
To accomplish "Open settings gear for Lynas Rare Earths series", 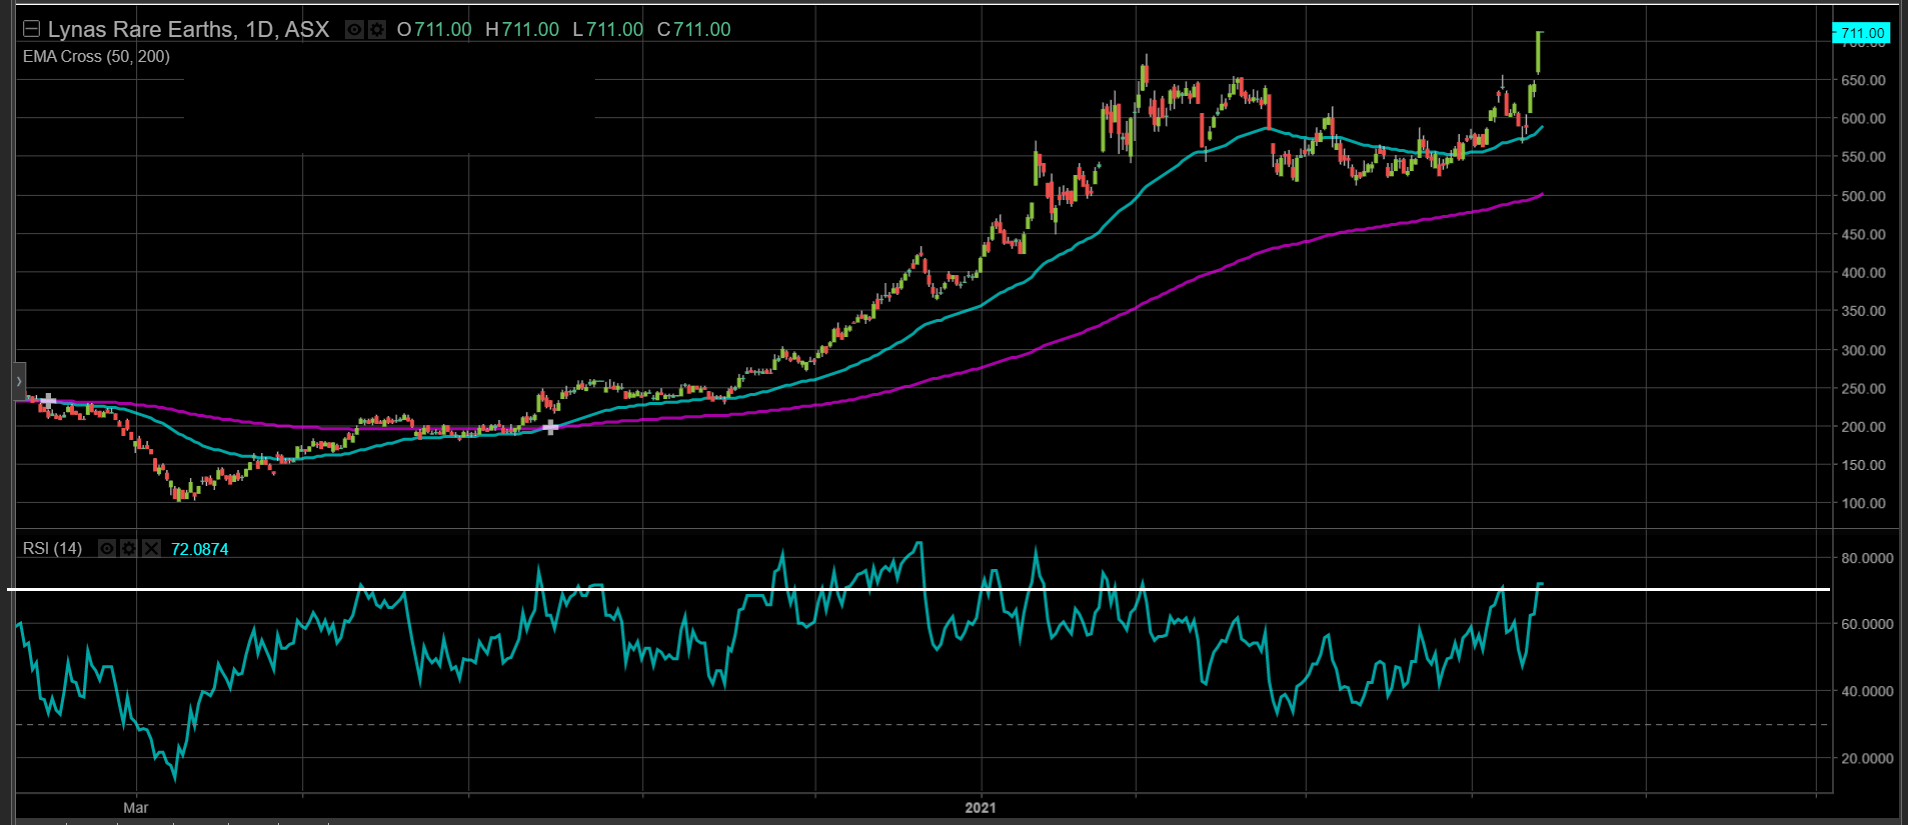I will tap(376, 30).
